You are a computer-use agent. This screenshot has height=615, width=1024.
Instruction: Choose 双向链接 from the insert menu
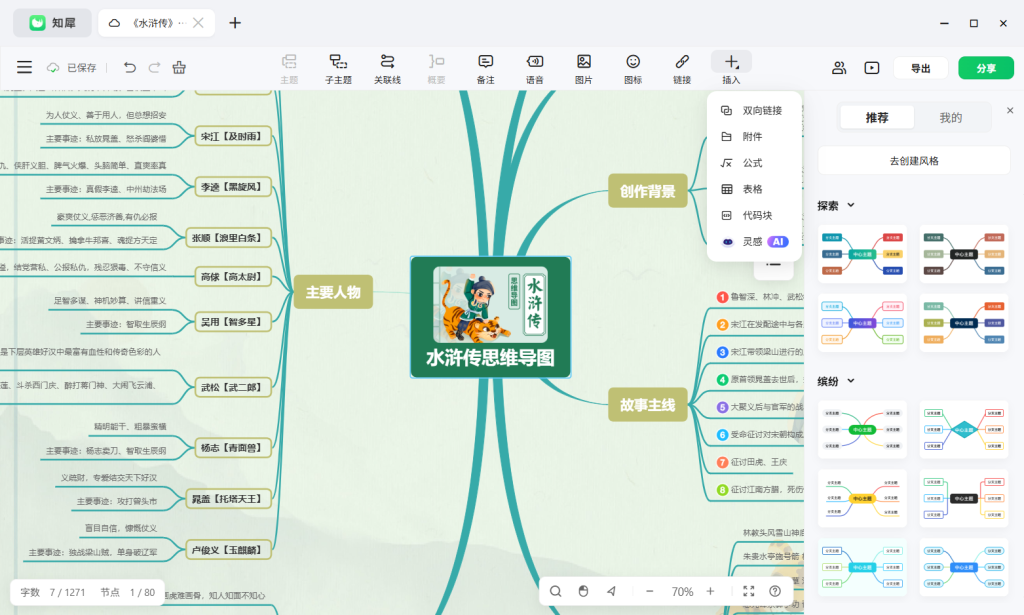[752, 110]
